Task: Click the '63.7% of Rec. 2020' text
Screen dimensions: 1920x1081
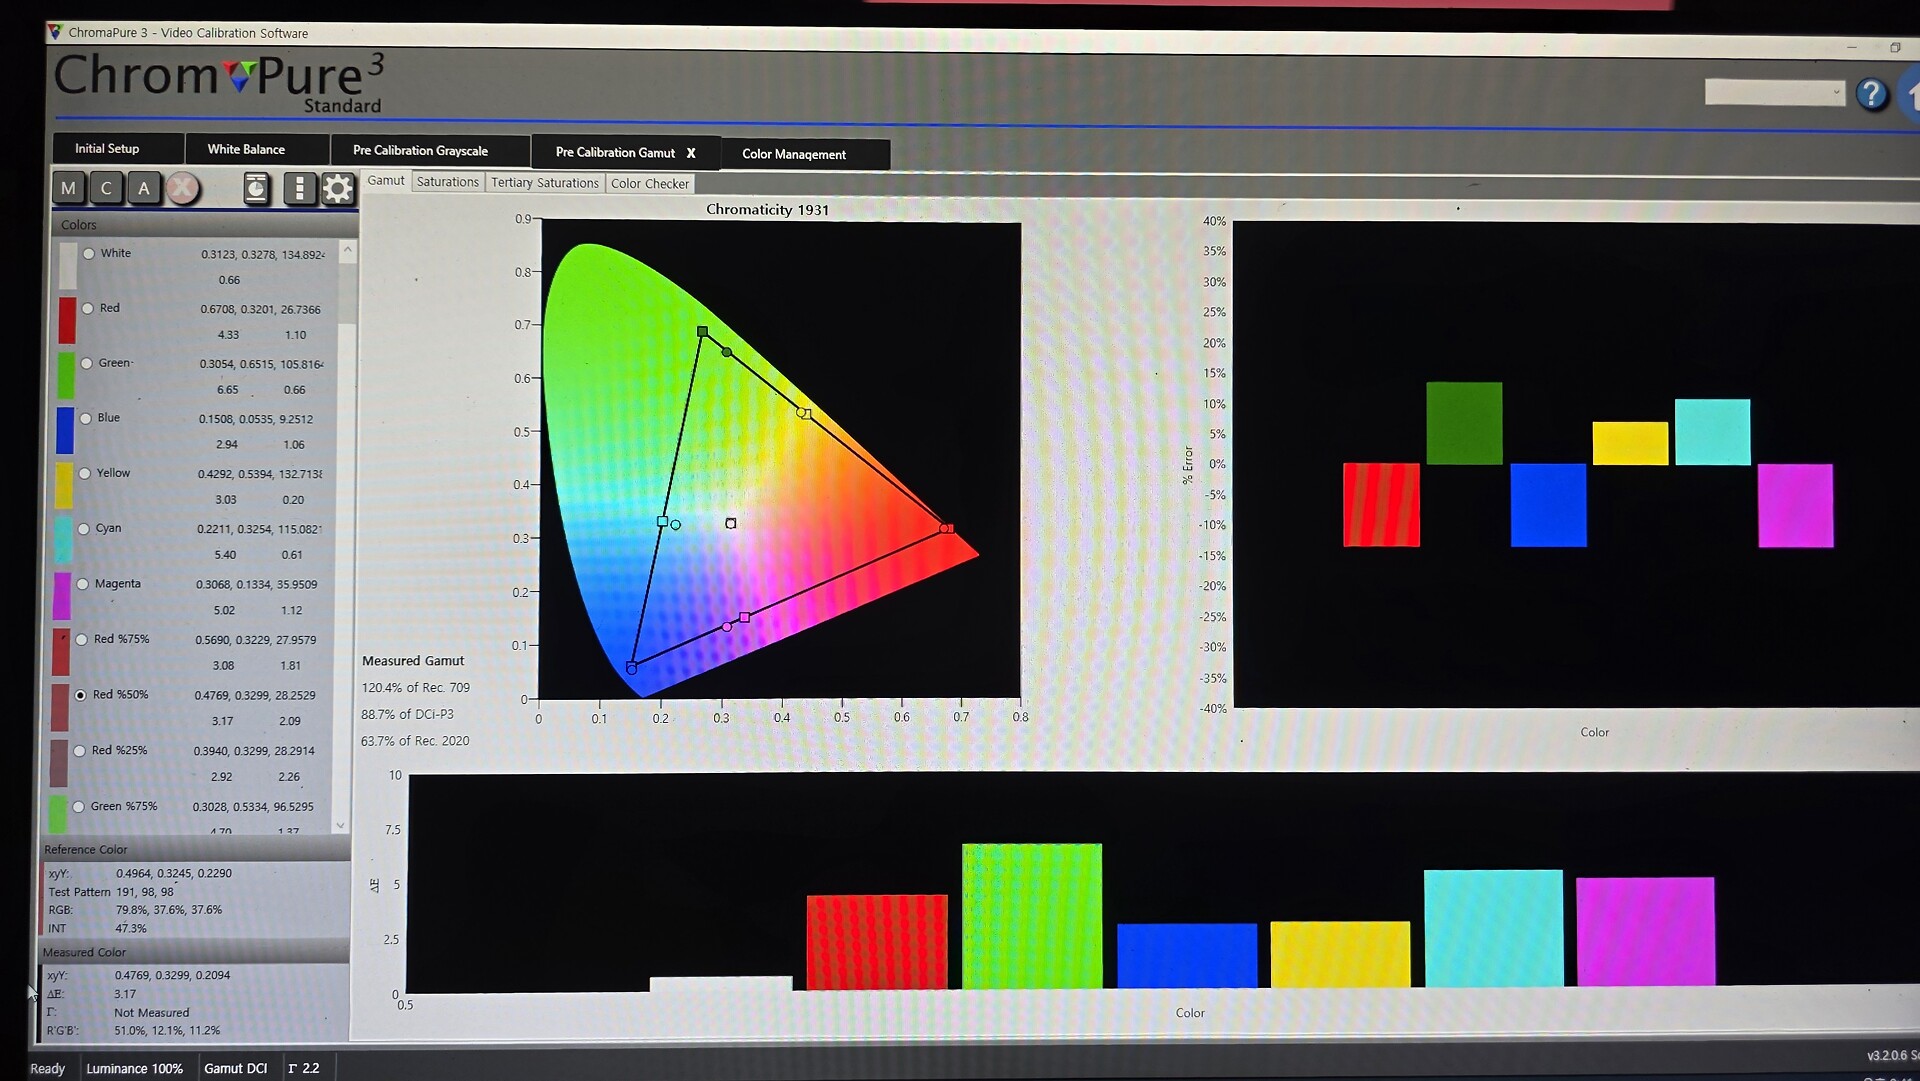Action: pyautogui.click(x=415, y=741)
